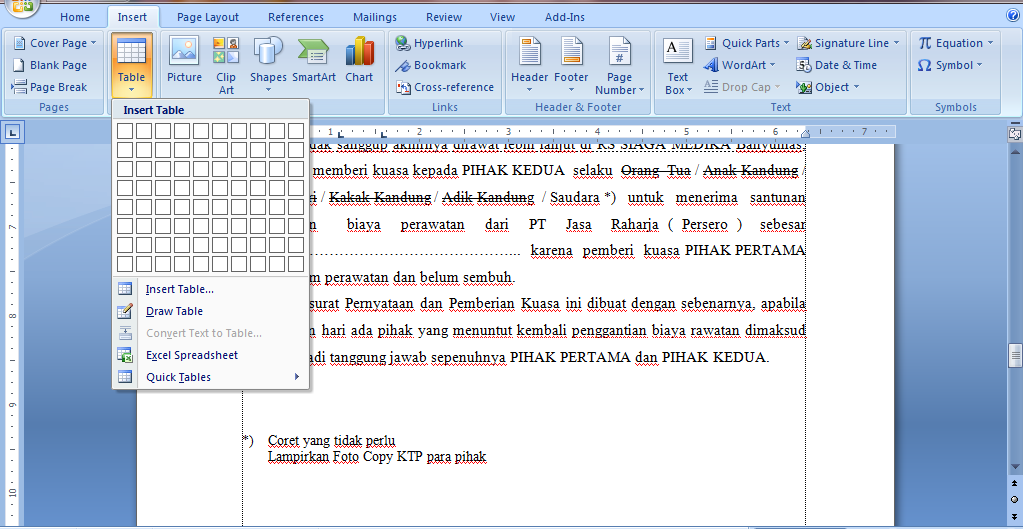Open the Shapes gallery
Screen dimensions: 1023x529
(x=268, y=65)
